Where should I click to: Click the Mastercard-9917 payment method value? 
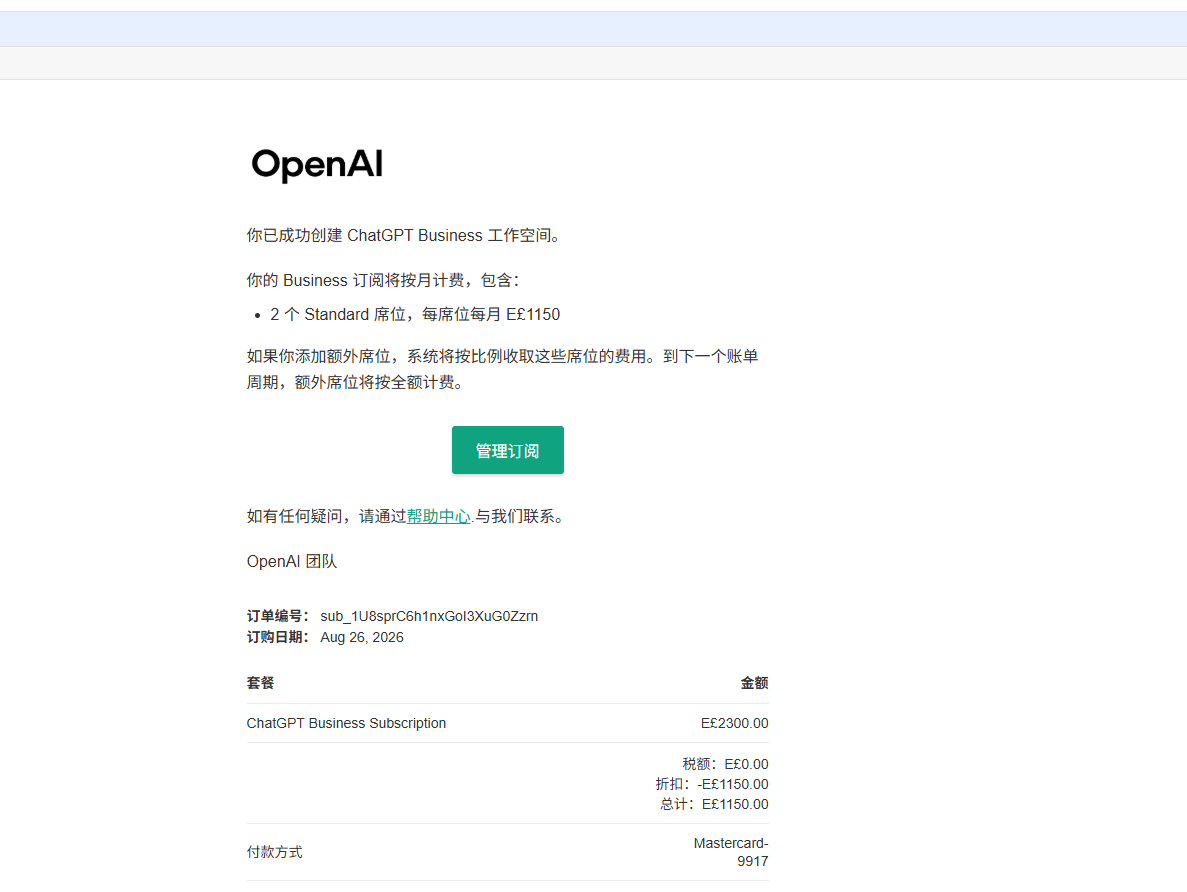731,852
